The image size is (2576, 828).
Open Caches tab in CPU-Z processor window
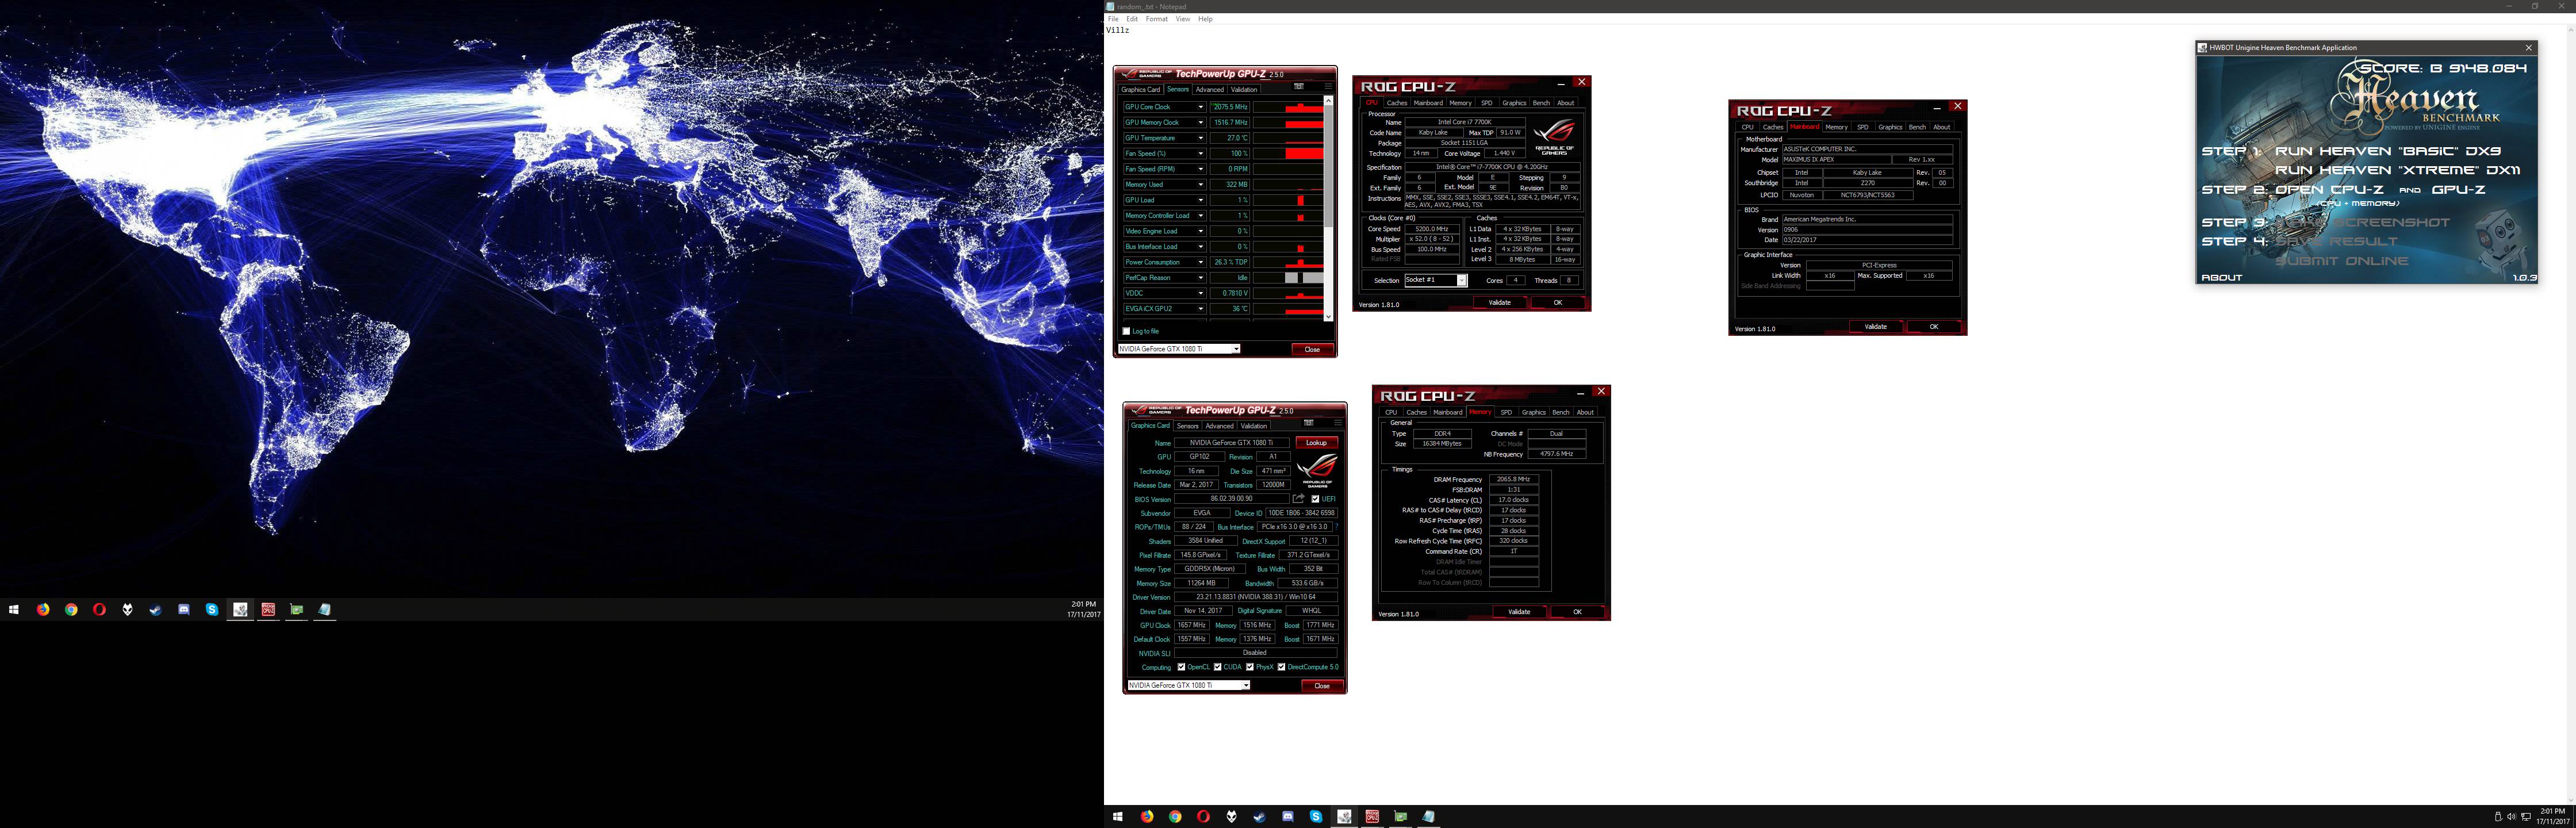point(1397,103)
